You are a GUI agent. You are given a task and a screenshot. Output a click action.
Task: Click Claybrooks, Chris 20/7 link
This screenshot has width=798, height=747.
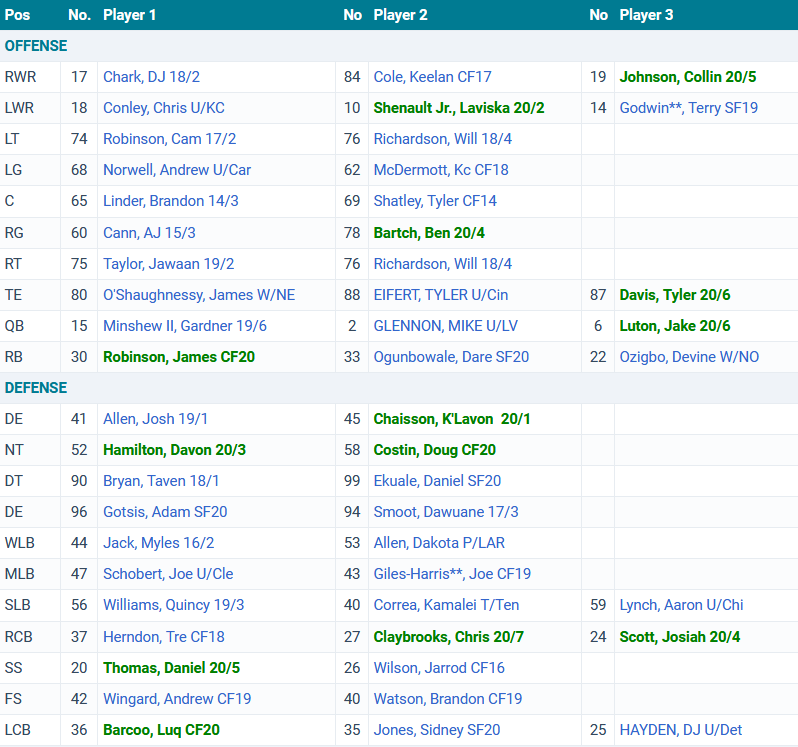click(x=448, y=638)
